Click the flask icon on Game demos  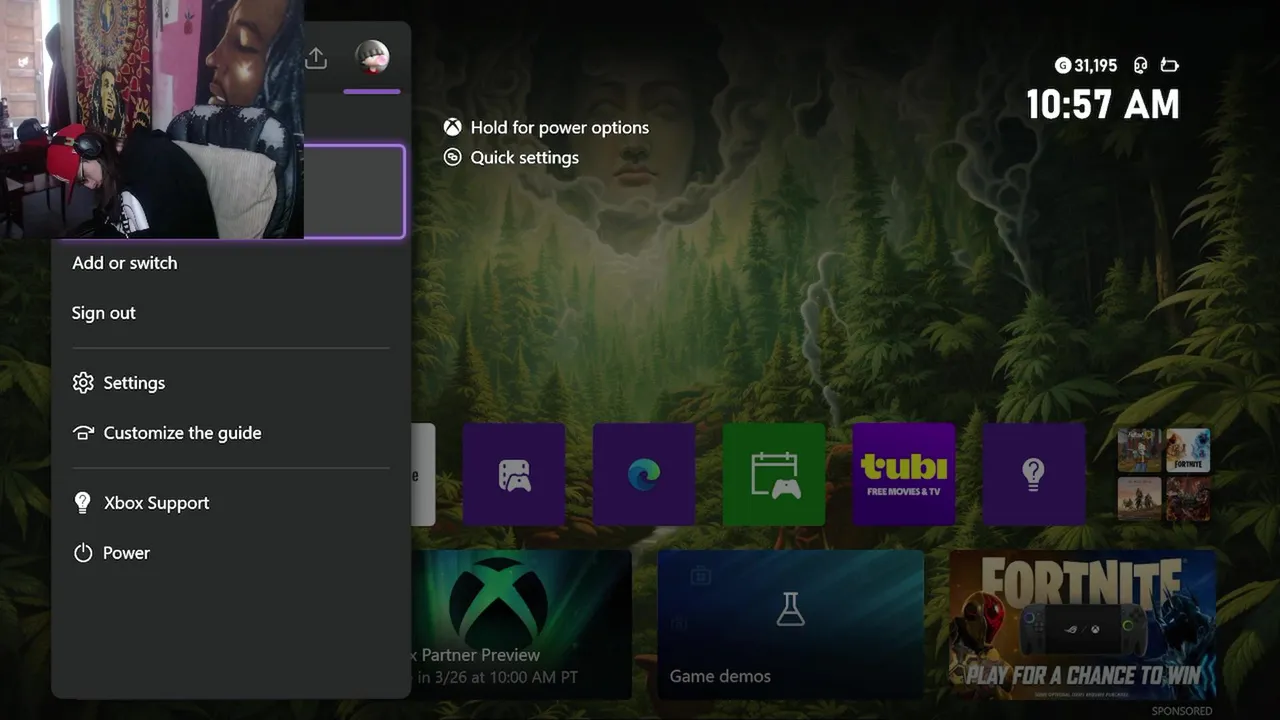click(x=790, y=609)
